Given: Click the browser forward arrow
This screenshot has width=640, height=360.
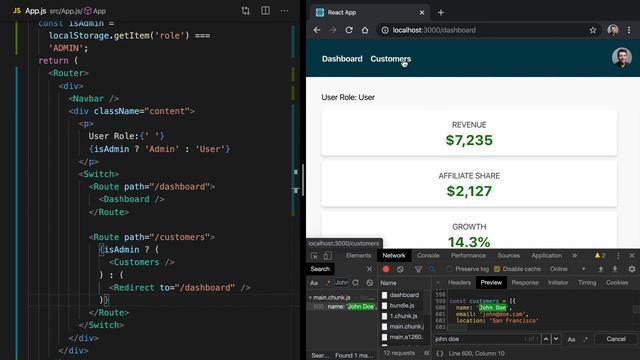Looking at the screenshot, I should pyautogui.click(x=333, y=30).
